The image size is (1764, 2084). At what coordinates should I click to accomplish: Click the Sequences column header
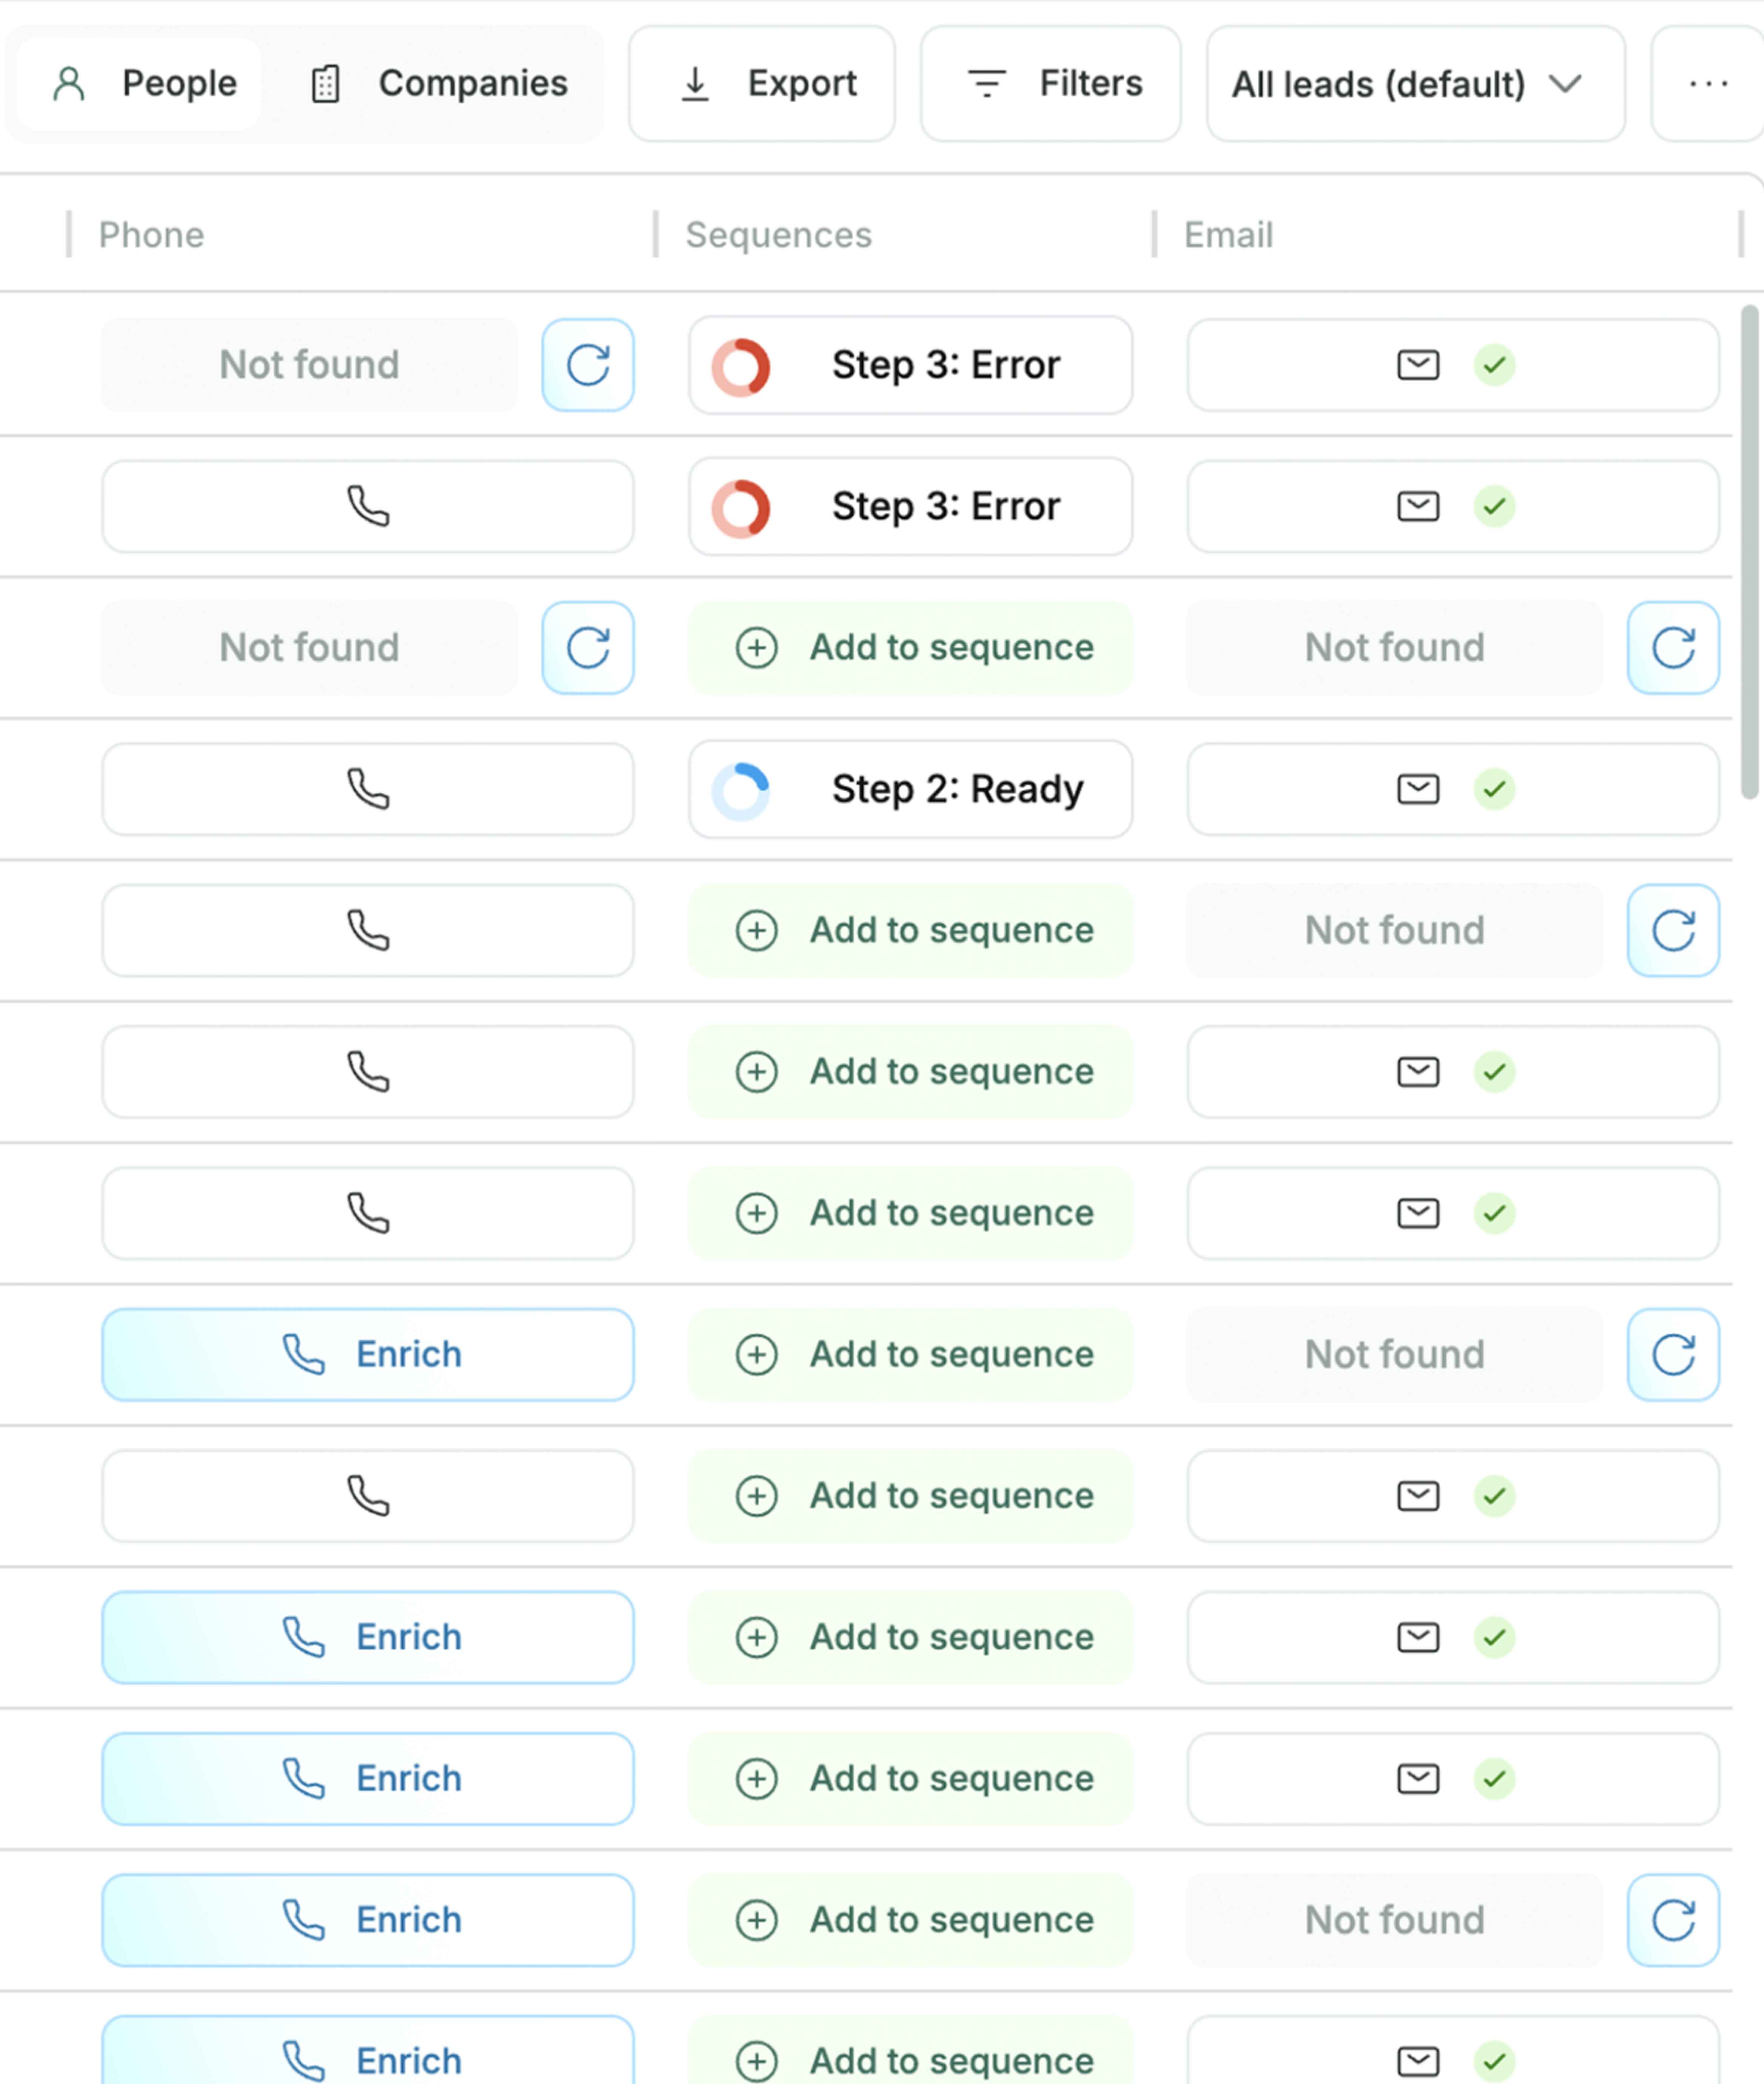coord(778,235)
